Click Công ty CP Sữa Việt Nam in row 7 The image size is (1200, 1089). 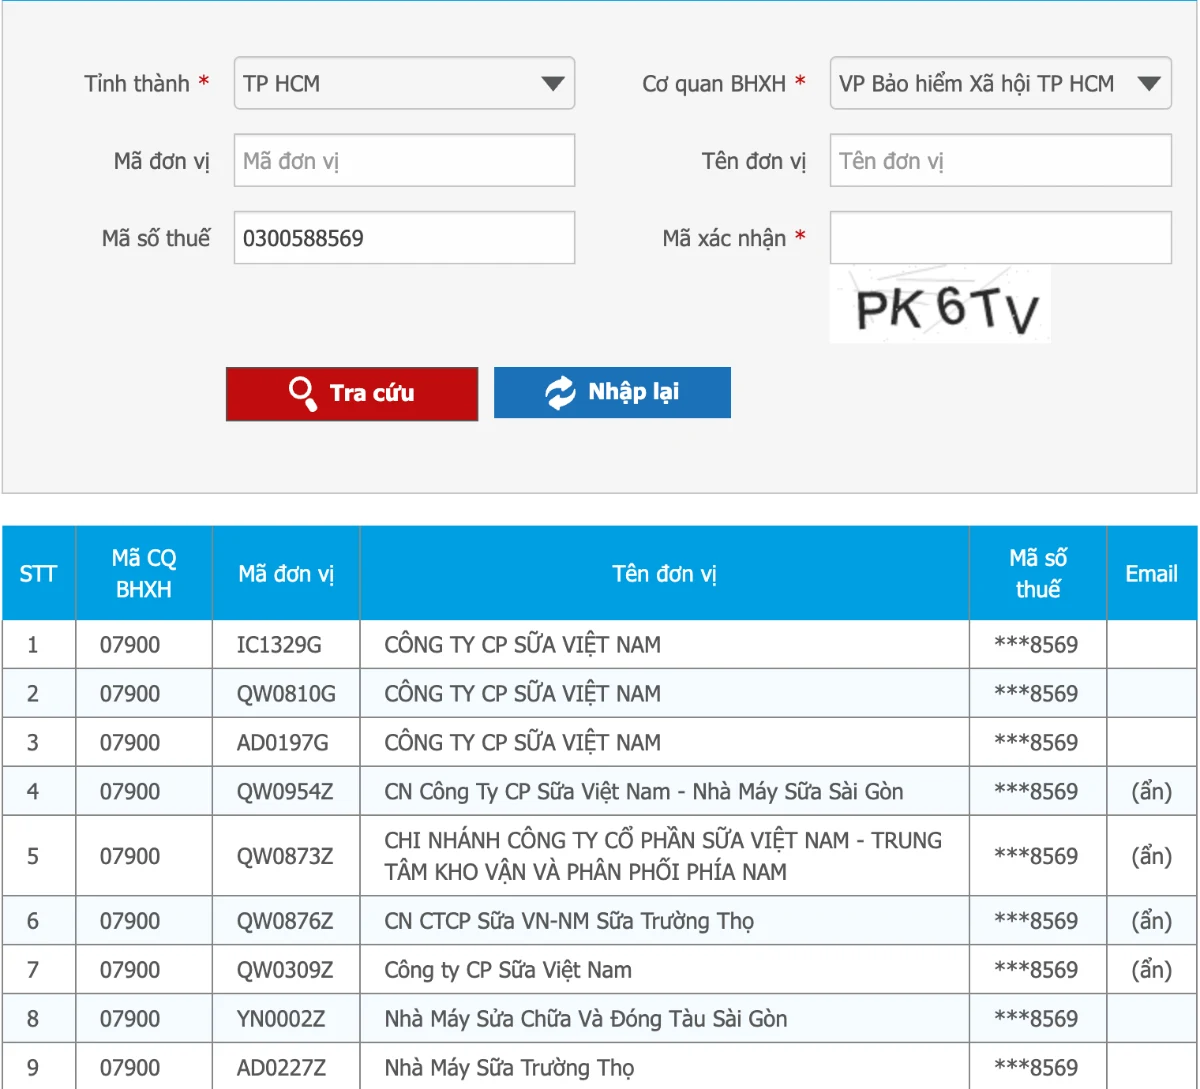[x=508, y=970]
